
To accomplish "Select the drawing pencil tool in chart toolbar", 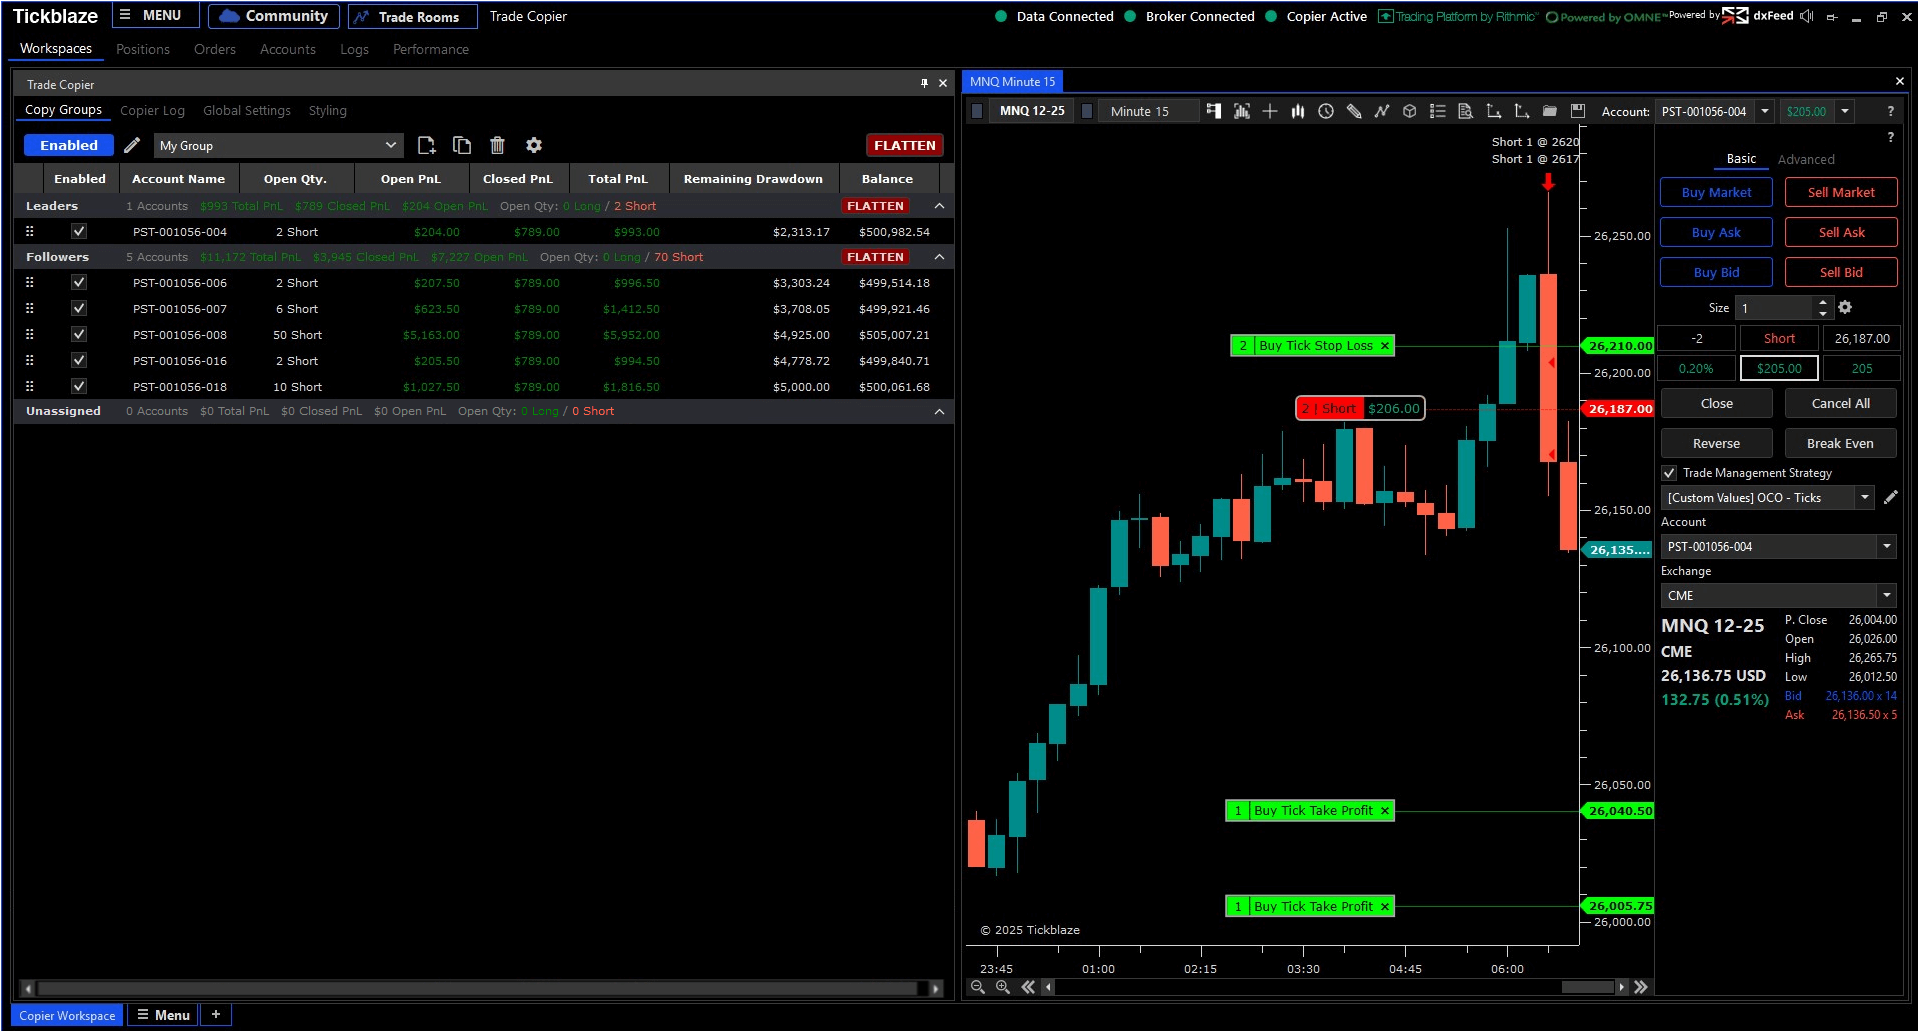I will point(1354,111).
